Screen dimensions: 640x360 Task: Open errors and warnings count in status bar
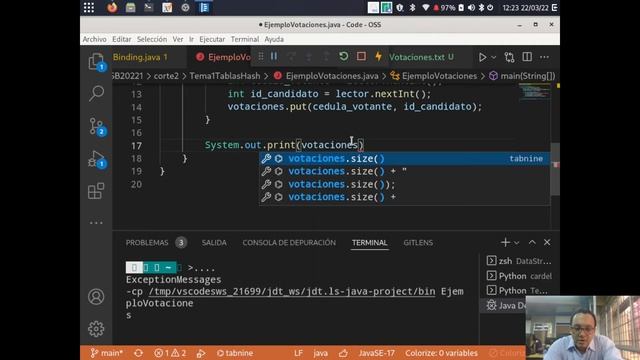[170, 353]
